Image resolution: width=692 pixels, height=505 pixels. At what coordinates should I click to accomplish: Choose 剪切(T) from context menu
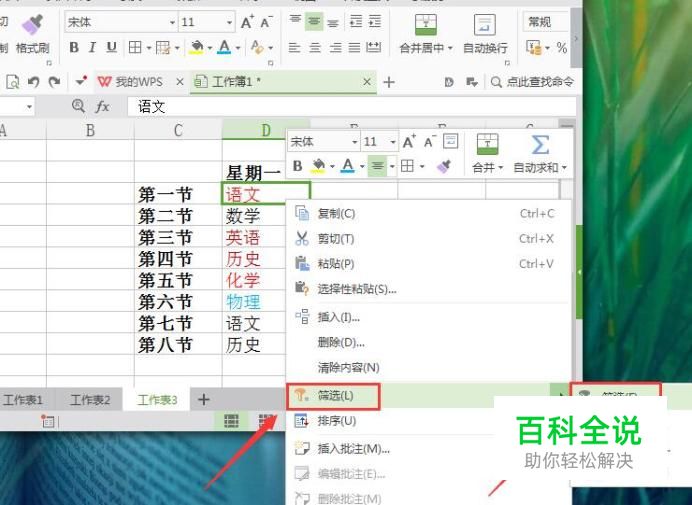428,239
